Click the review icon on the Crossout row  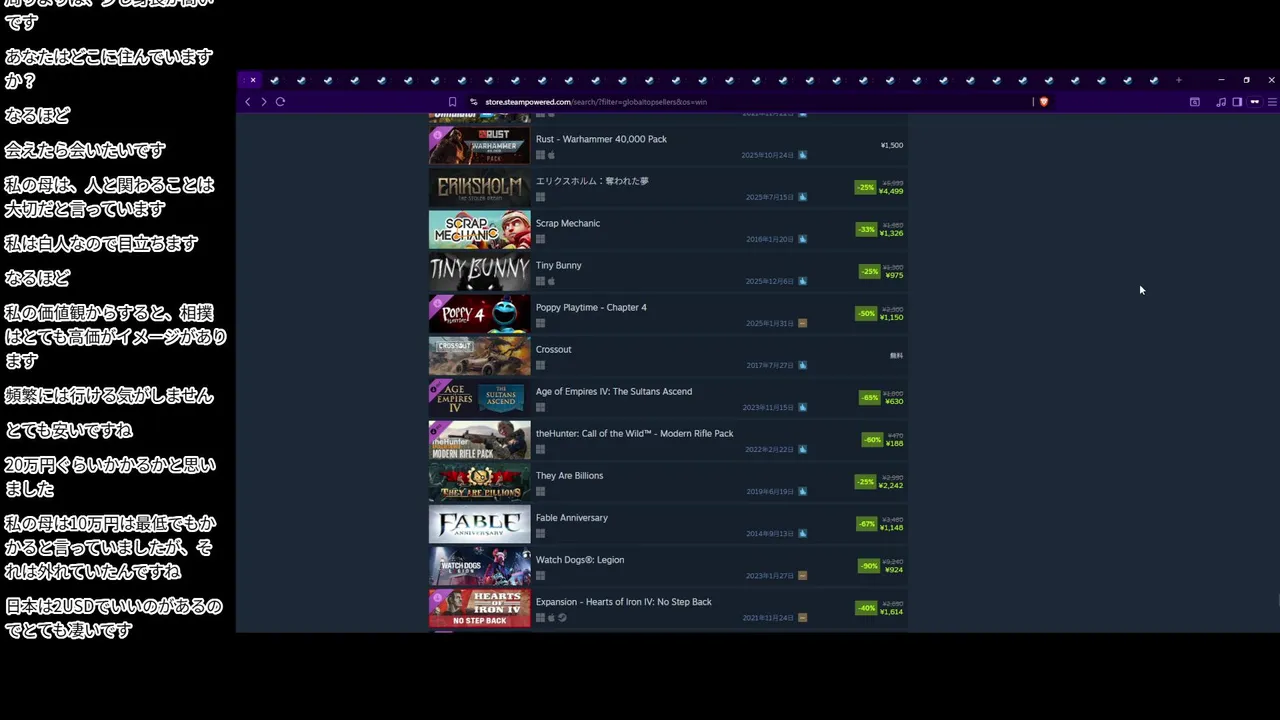(802, 365)
